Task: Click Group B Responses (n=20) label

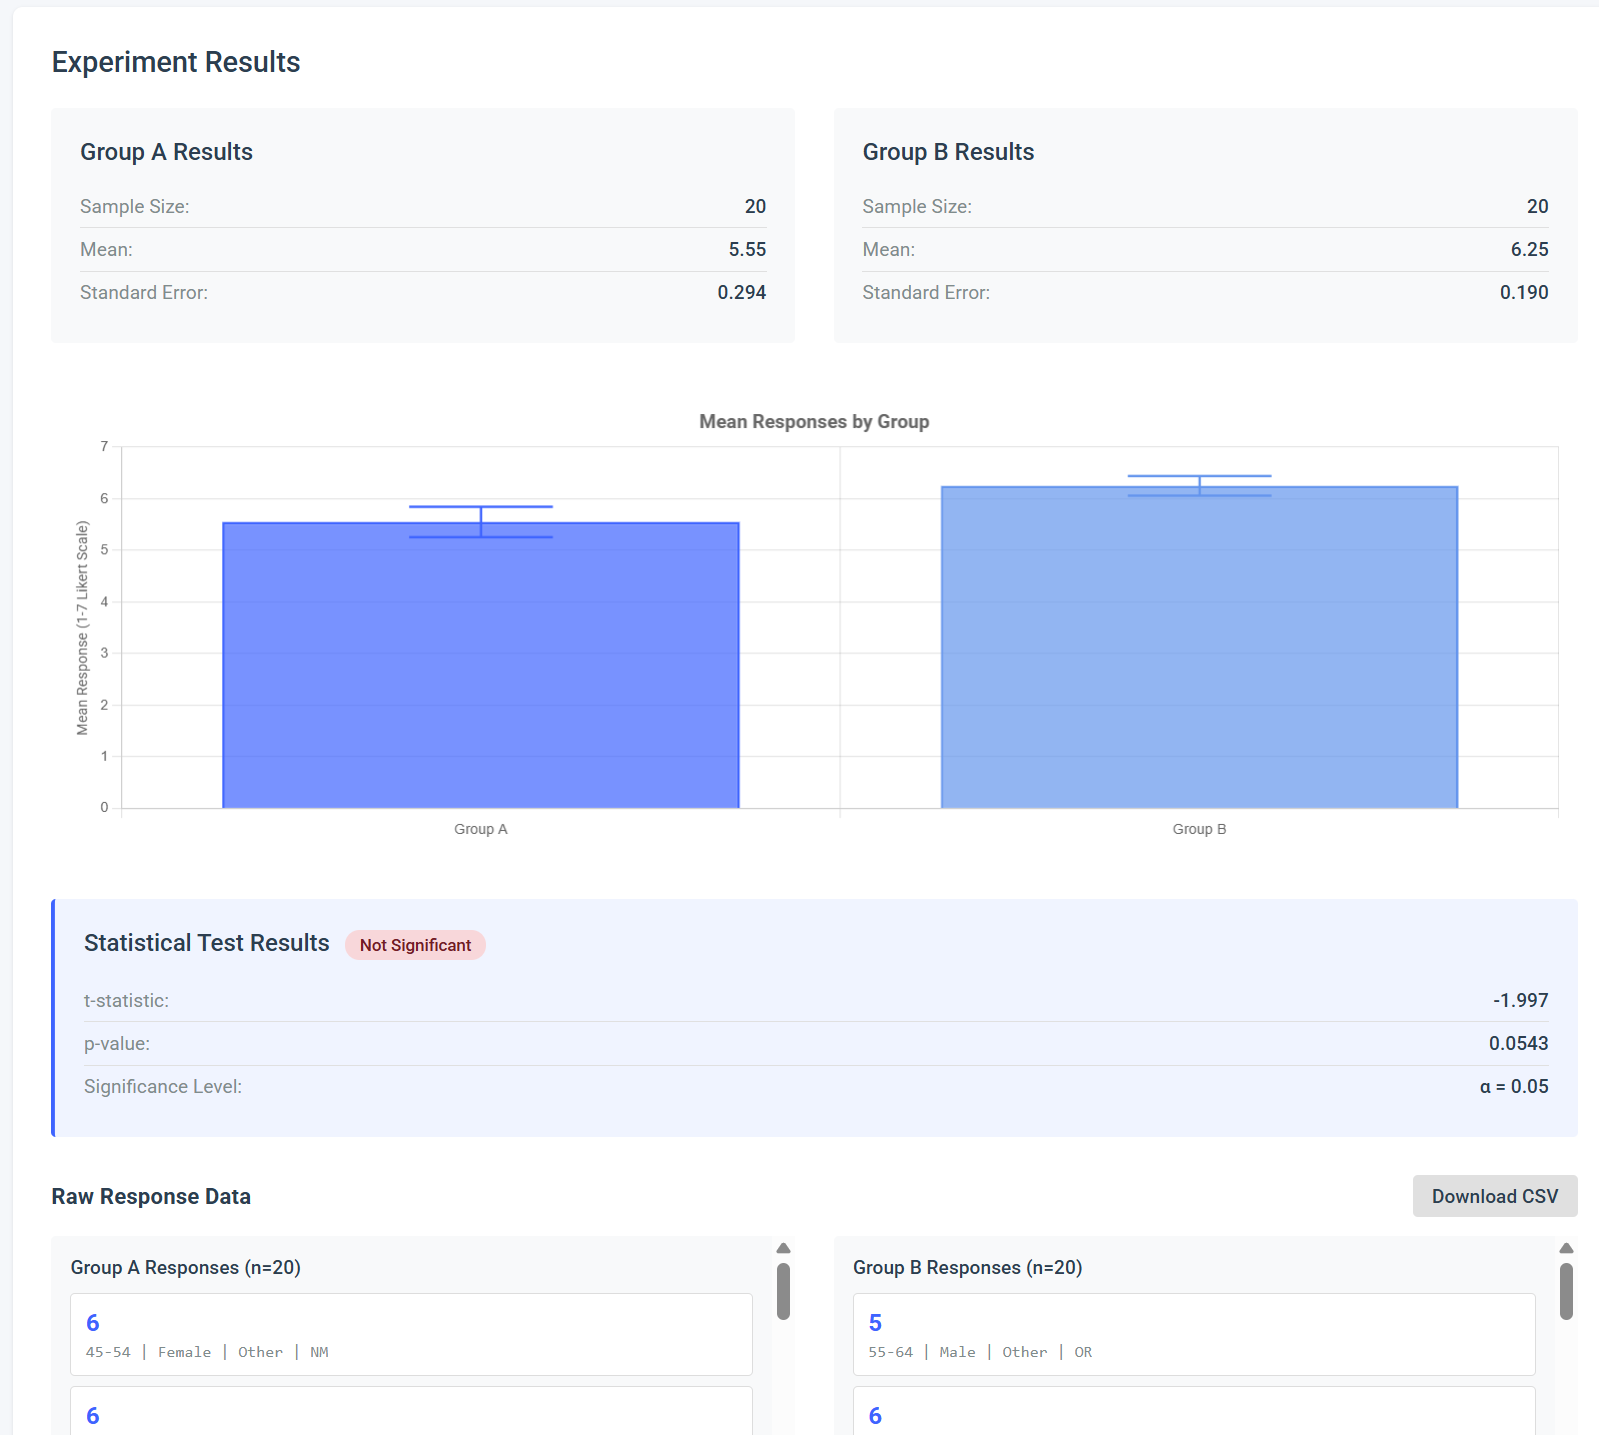Action: [967, 1267]
